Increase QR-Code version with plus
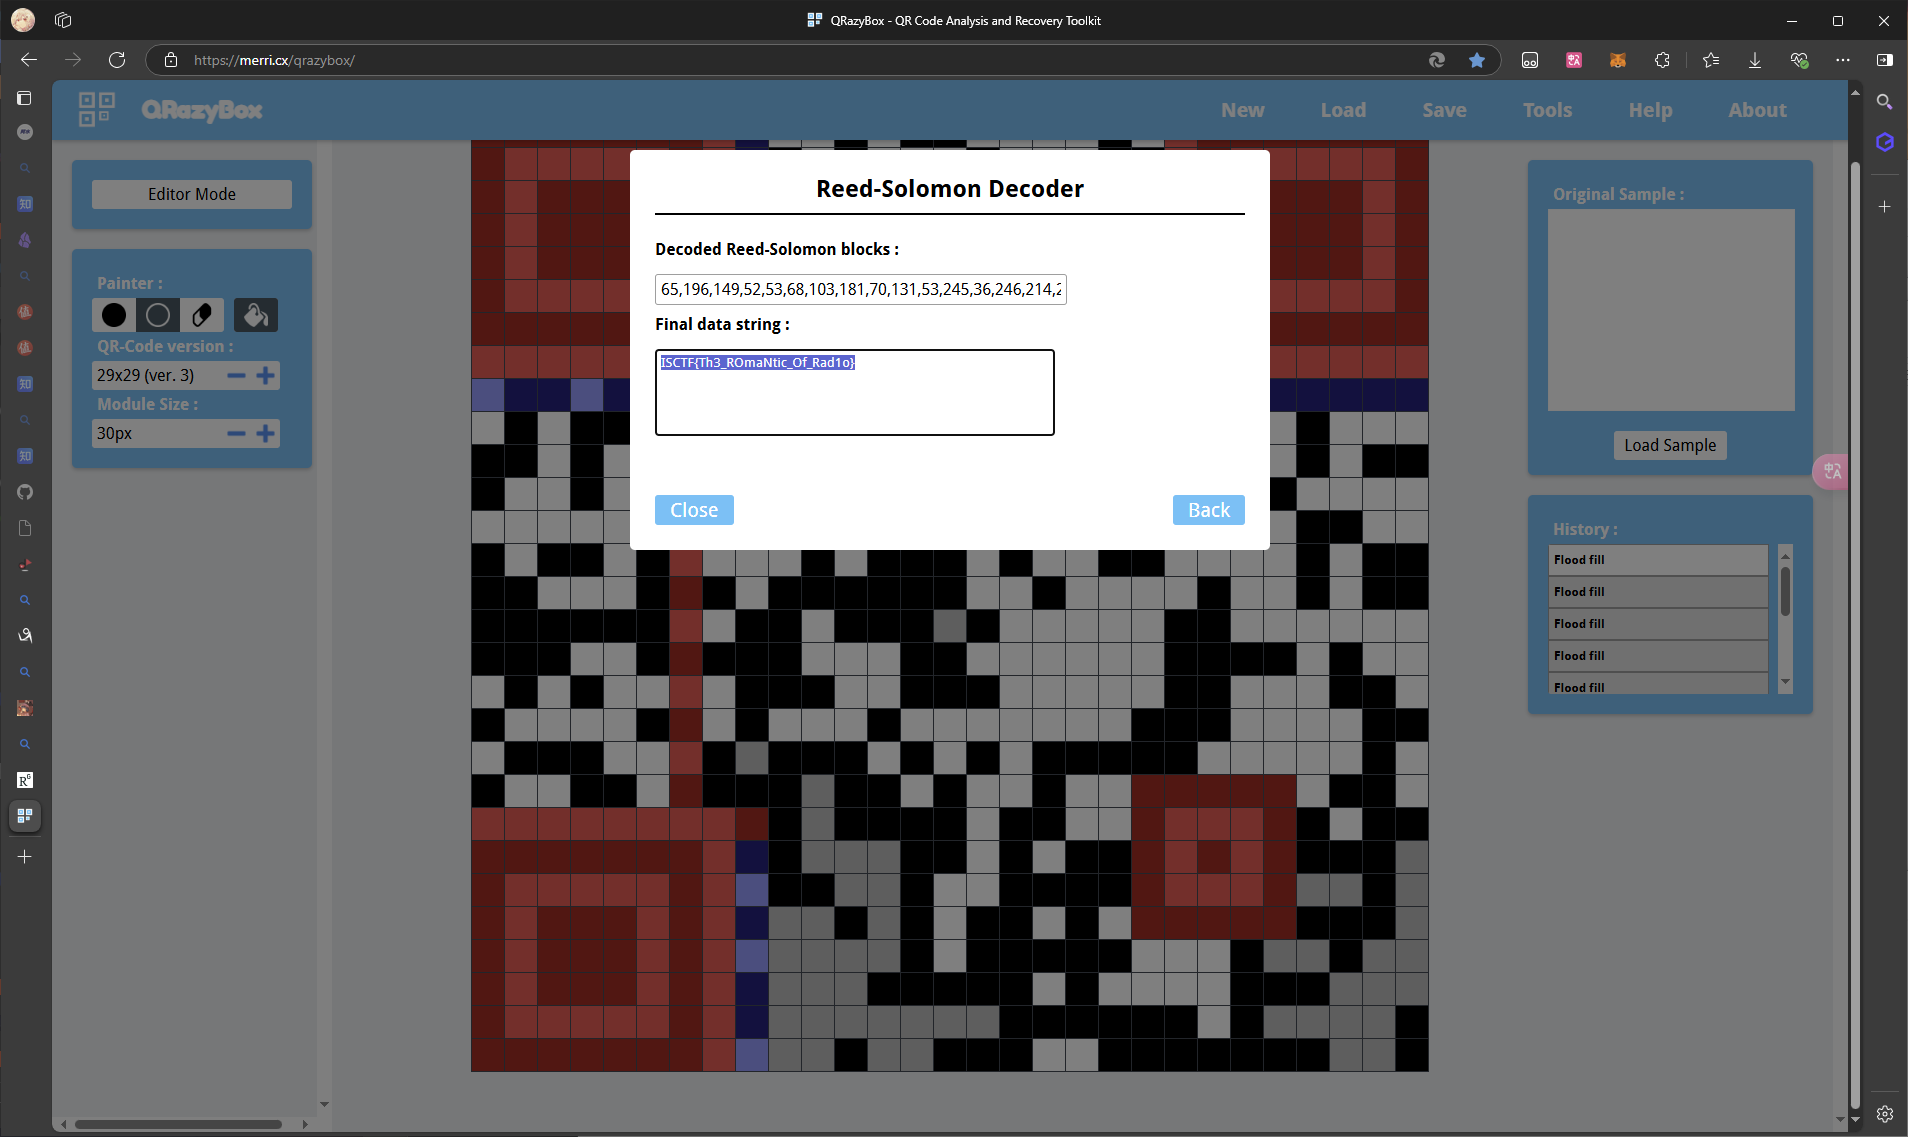 pyautogui.click(x=266, y=375)
